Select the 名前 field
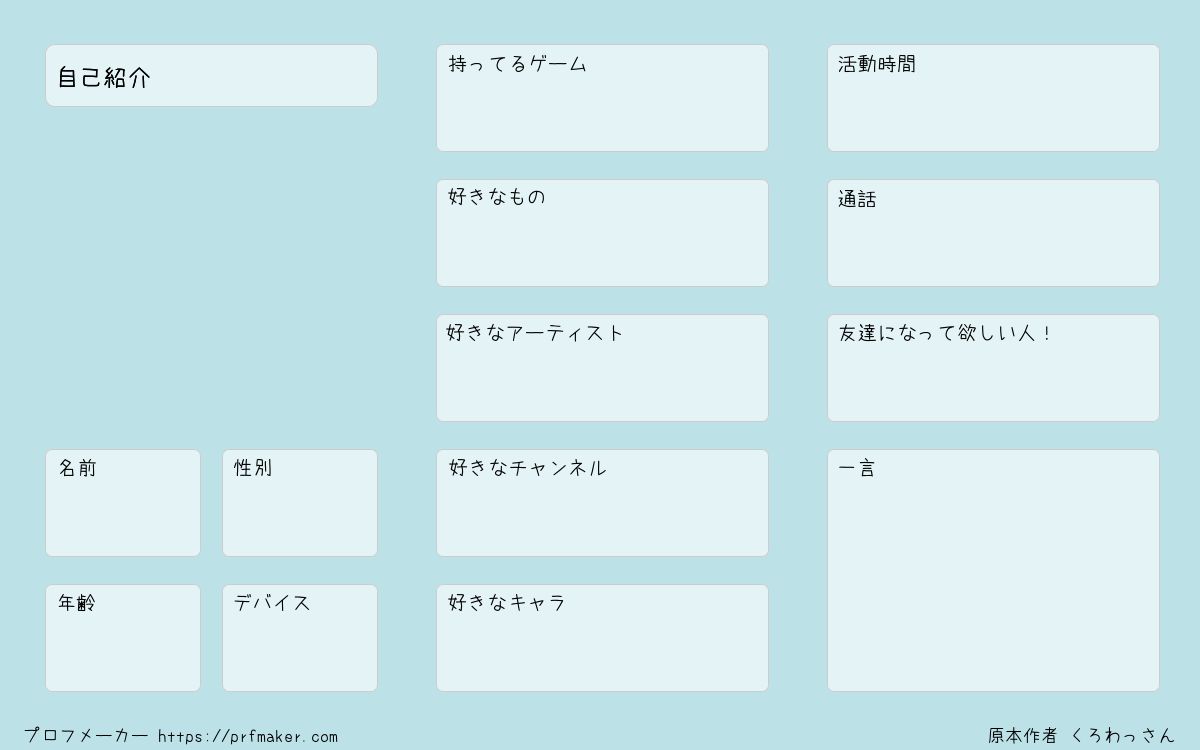The image size is (1200, 750). click(123, 503)
